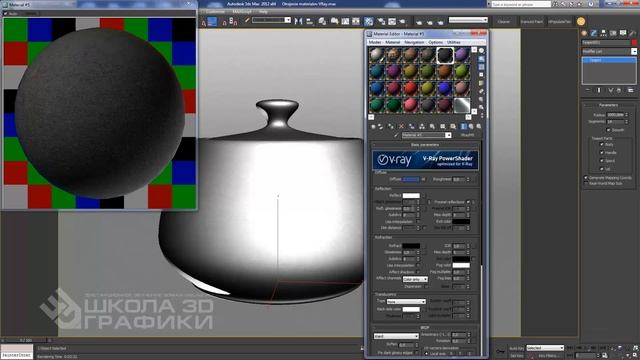640x360 pixels.
Task: Click the Refraction IOR value field
Action: pos(459,246)
